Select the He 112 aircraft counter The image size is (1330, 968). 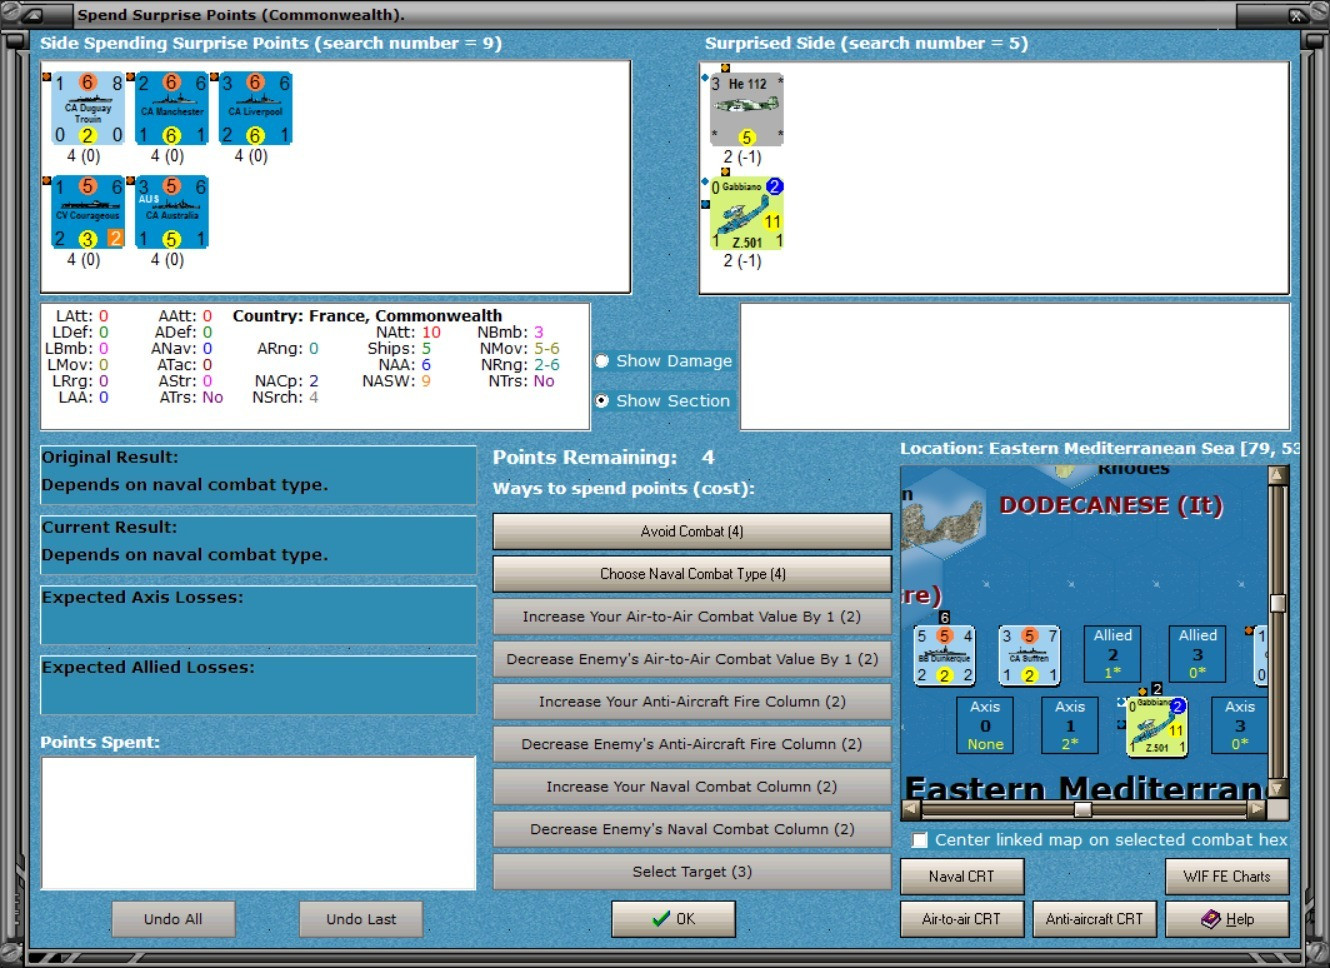point(747,109)
